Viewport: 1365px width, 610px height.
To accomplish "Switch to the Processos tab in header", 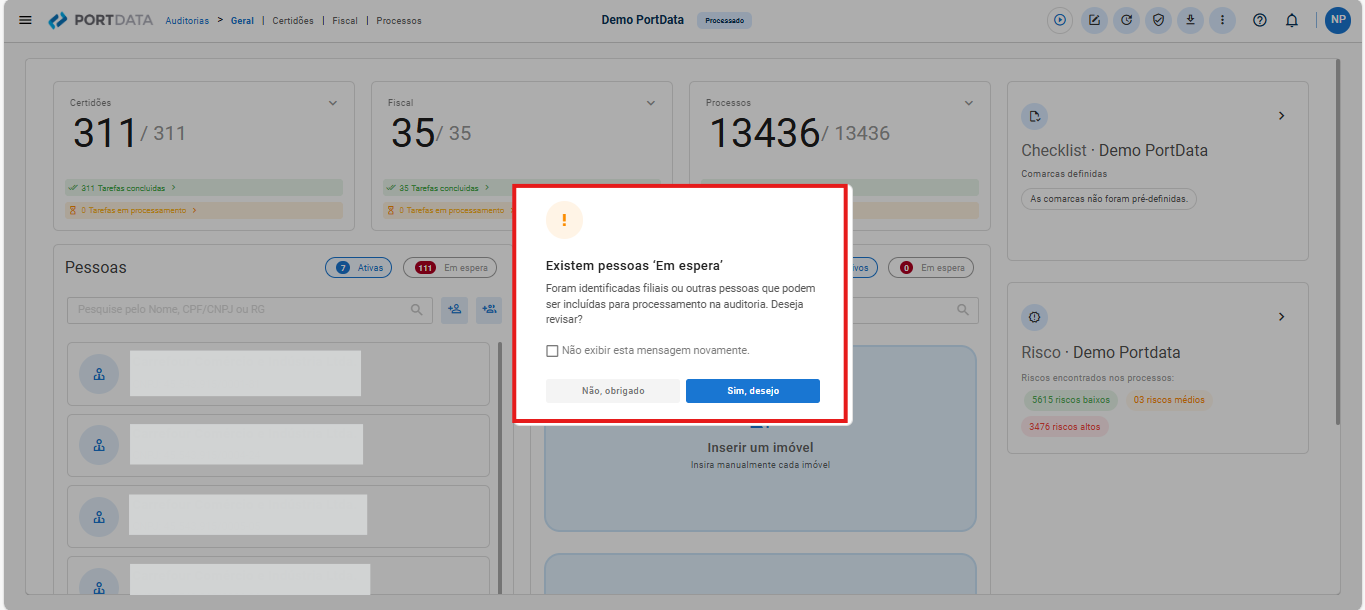I will (399, 21).
